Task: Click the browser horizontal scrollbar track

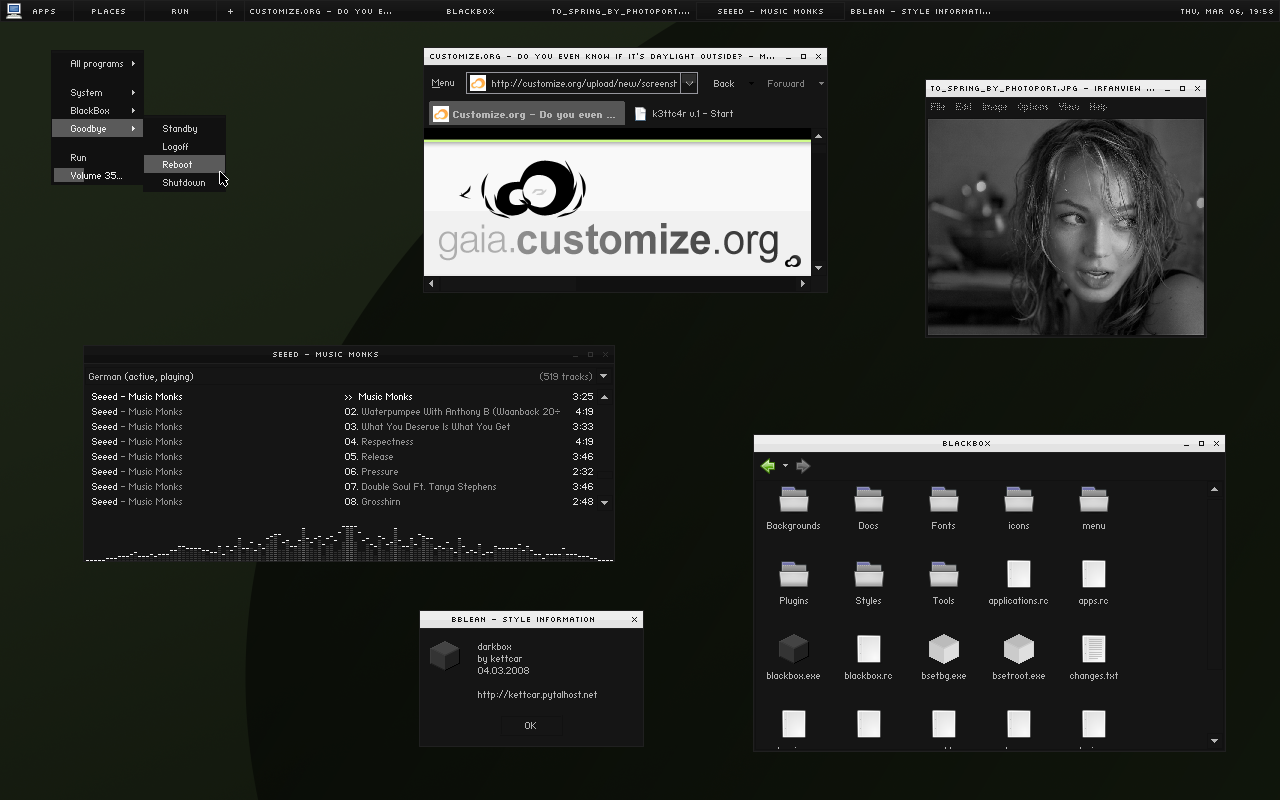Action: [x=616, y=284]
